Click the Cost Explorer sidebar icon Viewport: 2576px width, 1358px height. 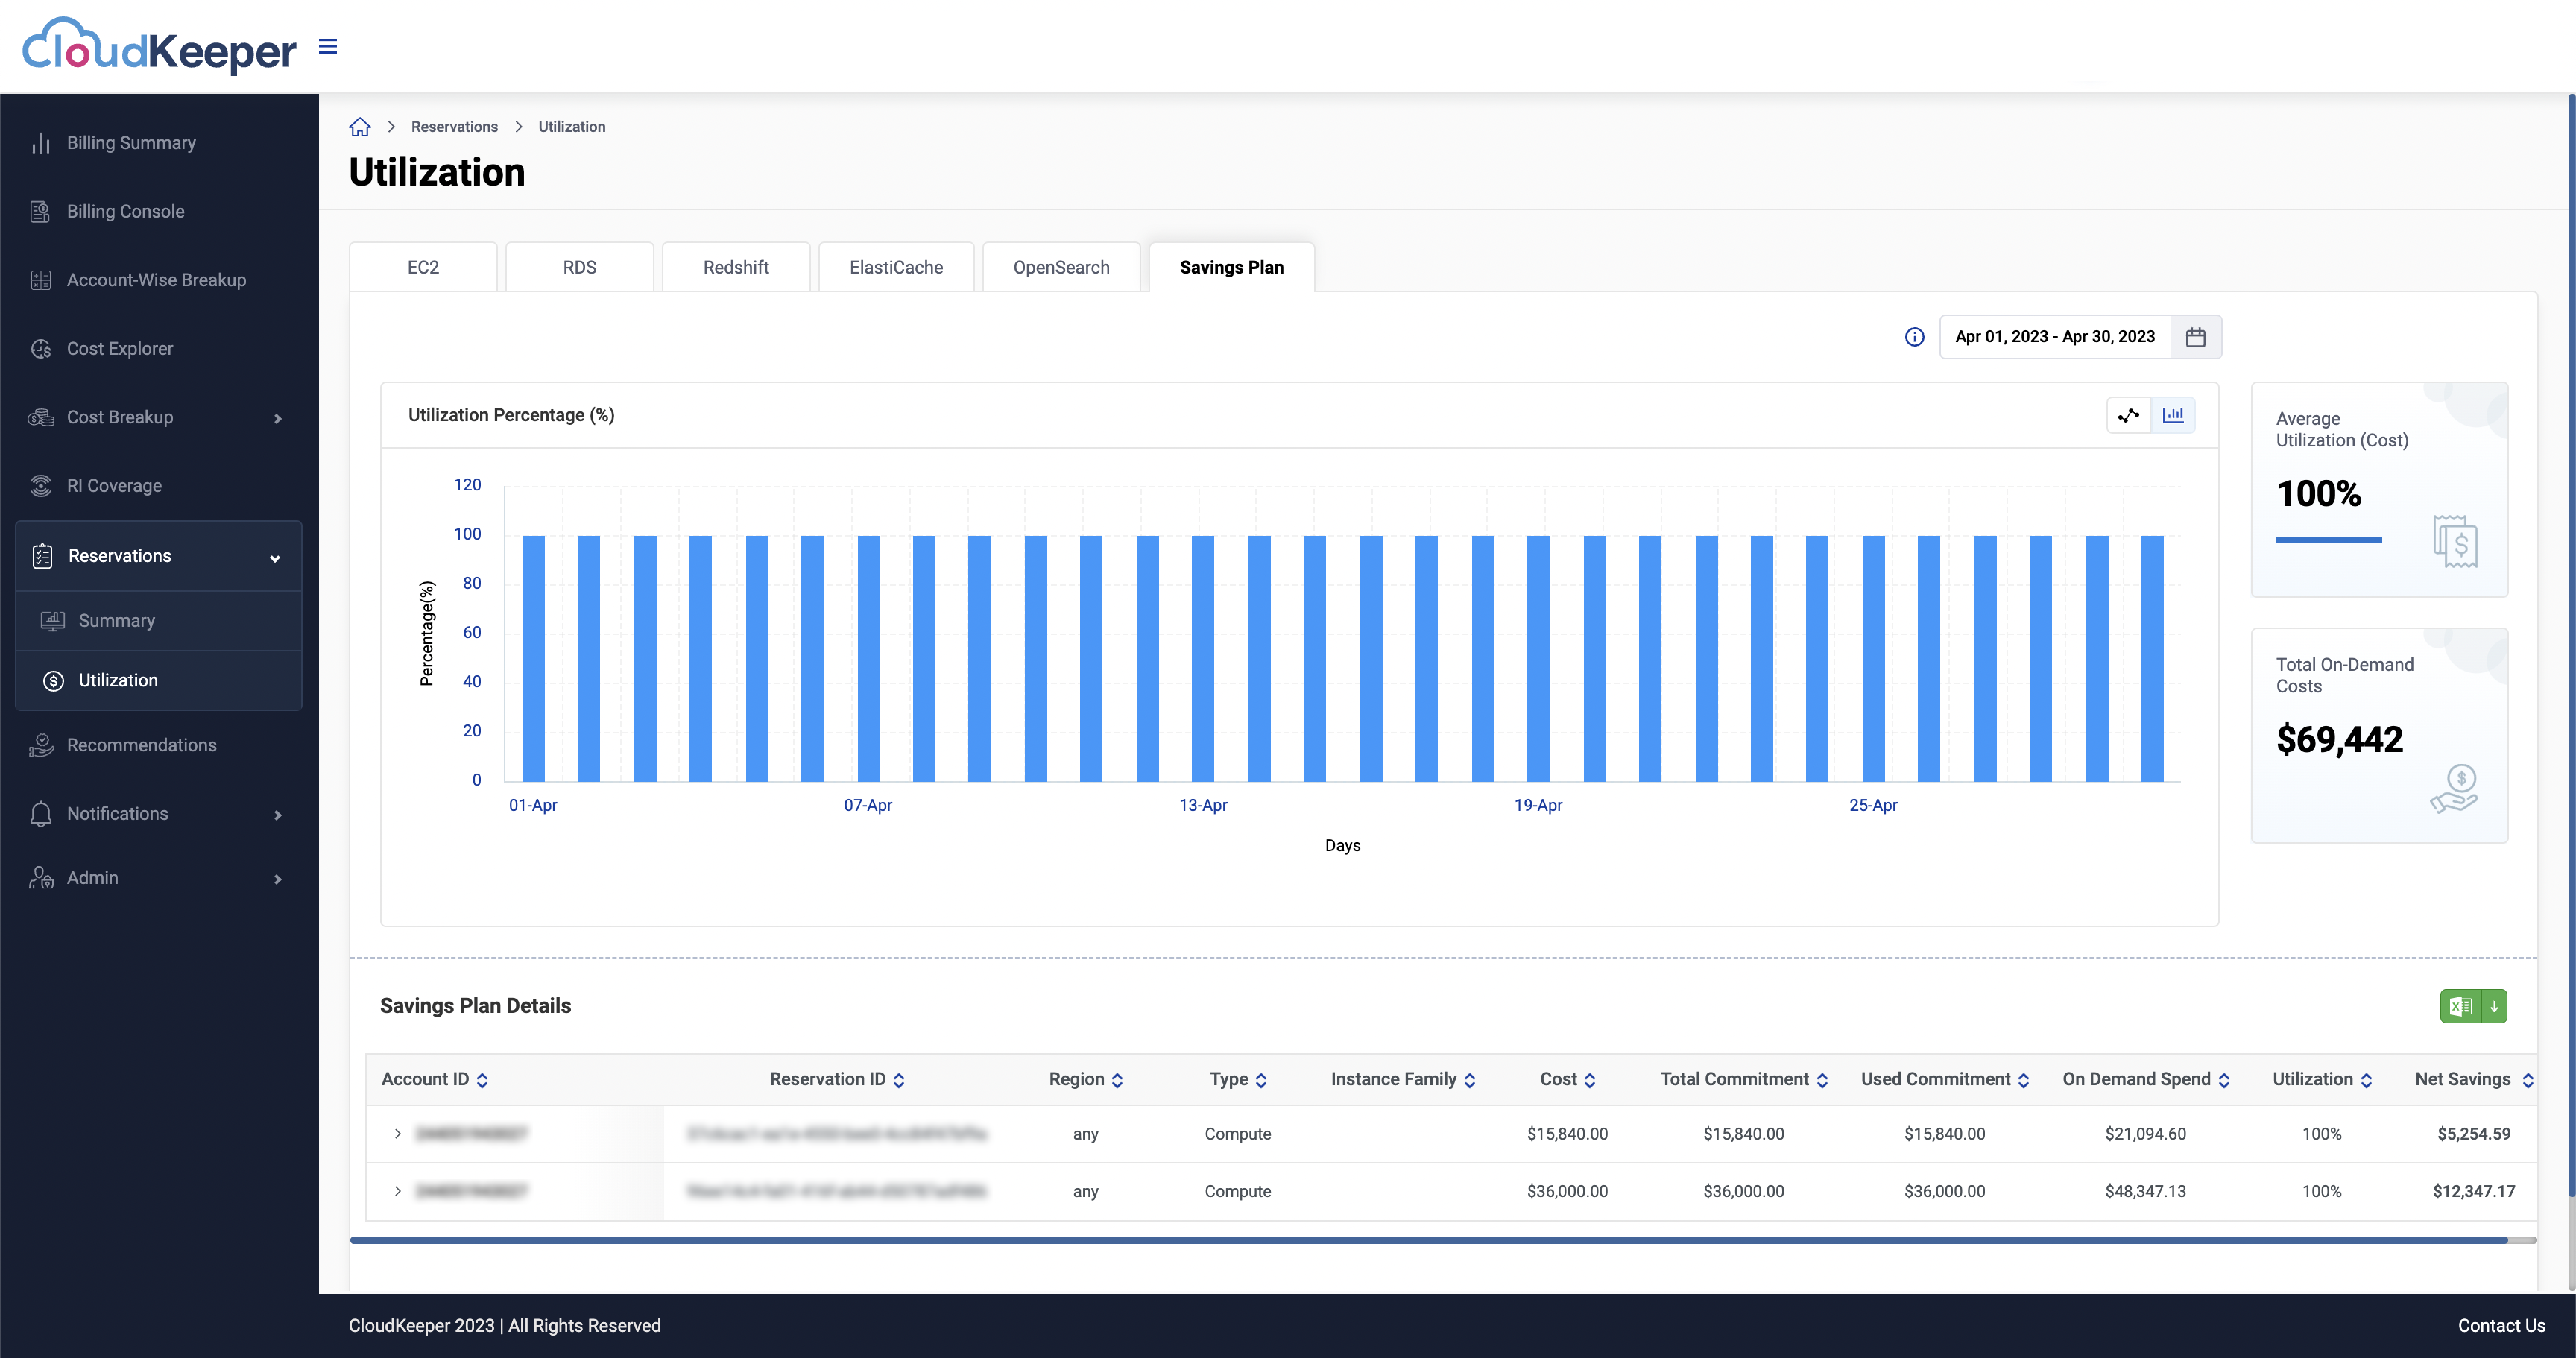[41, 349]
